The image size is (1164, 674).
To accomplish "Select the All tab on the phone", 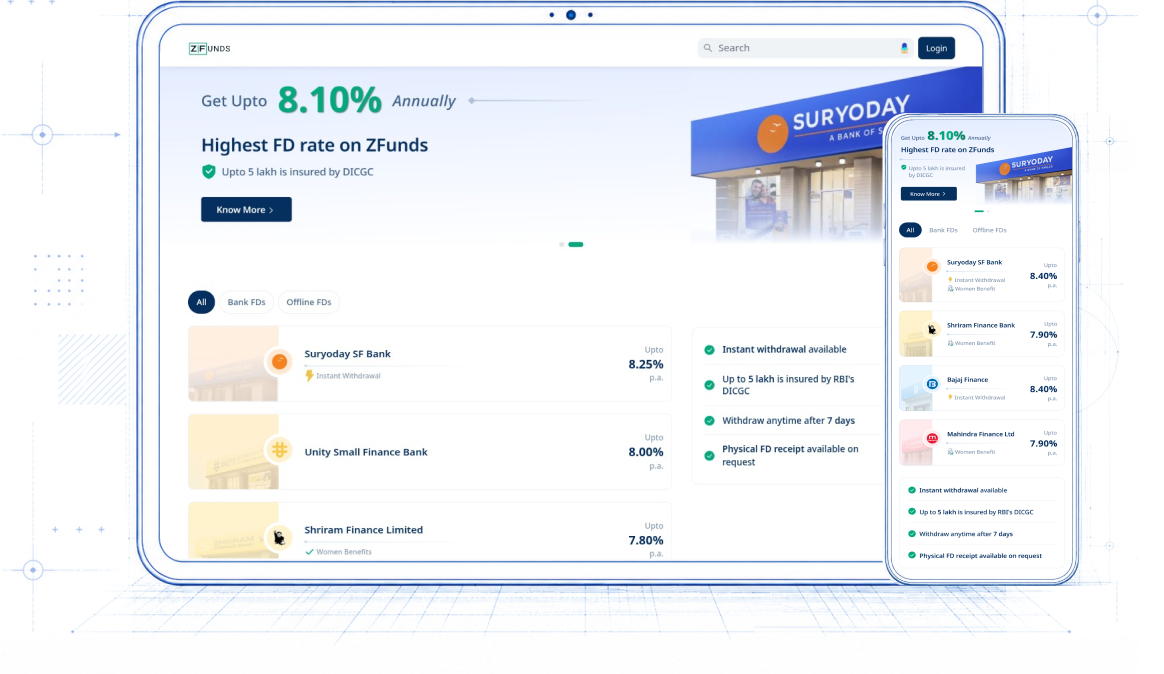I will point(910,230).
